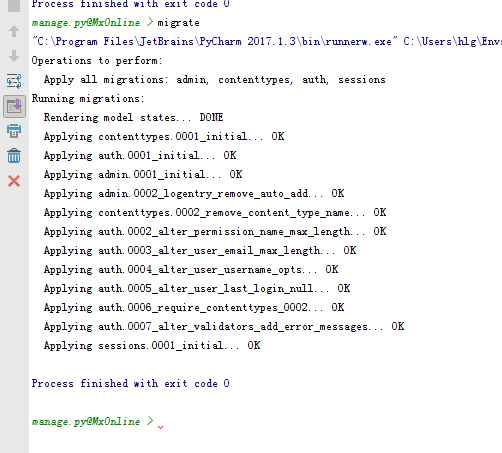Screen dimensions: 502x453
Task: Toggle Use Soft Wraps icon
Action: point(14,81)
